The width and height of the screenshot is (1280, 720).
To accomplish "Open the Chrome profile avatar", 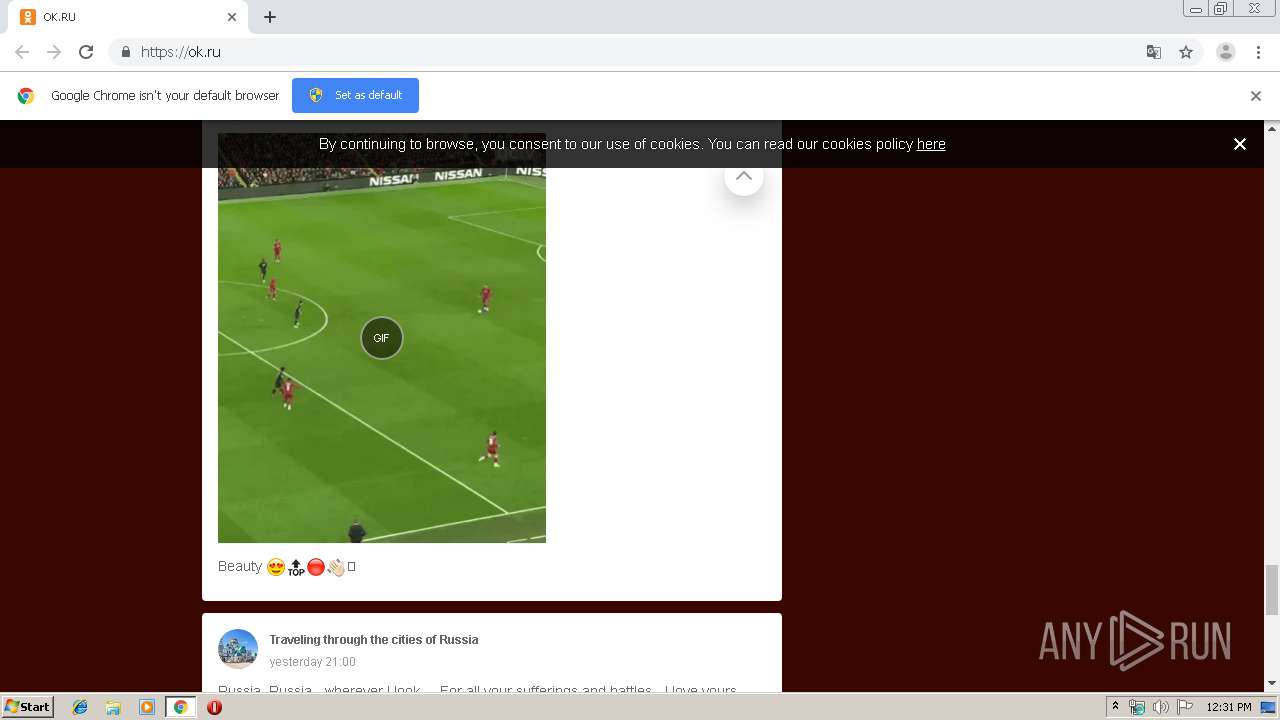I will click(x=1226, y=52).
